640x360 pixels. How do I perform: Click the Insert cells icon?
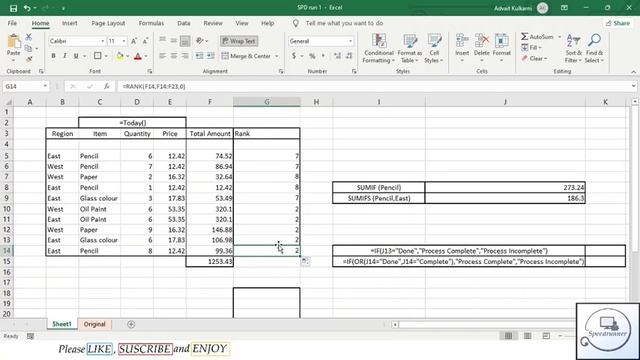click(462, 41)
